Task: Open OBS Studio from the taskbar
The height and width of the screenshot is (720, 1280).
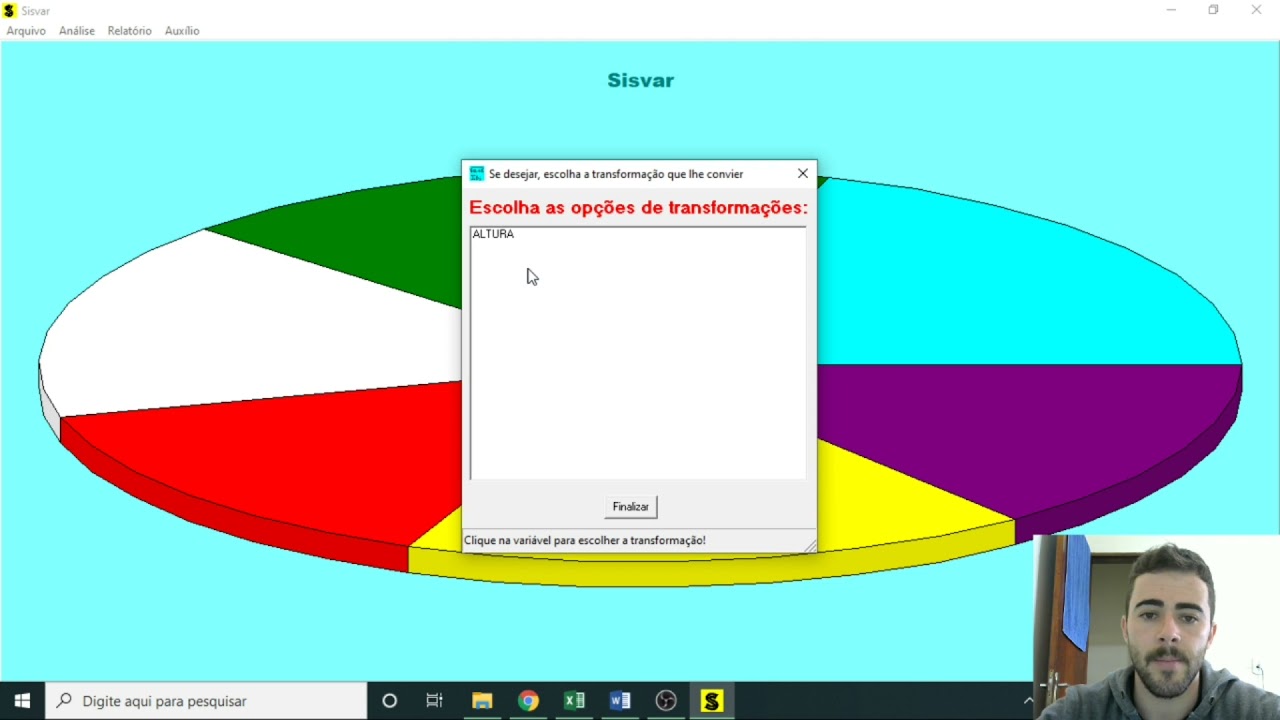Action: (666, 701)
